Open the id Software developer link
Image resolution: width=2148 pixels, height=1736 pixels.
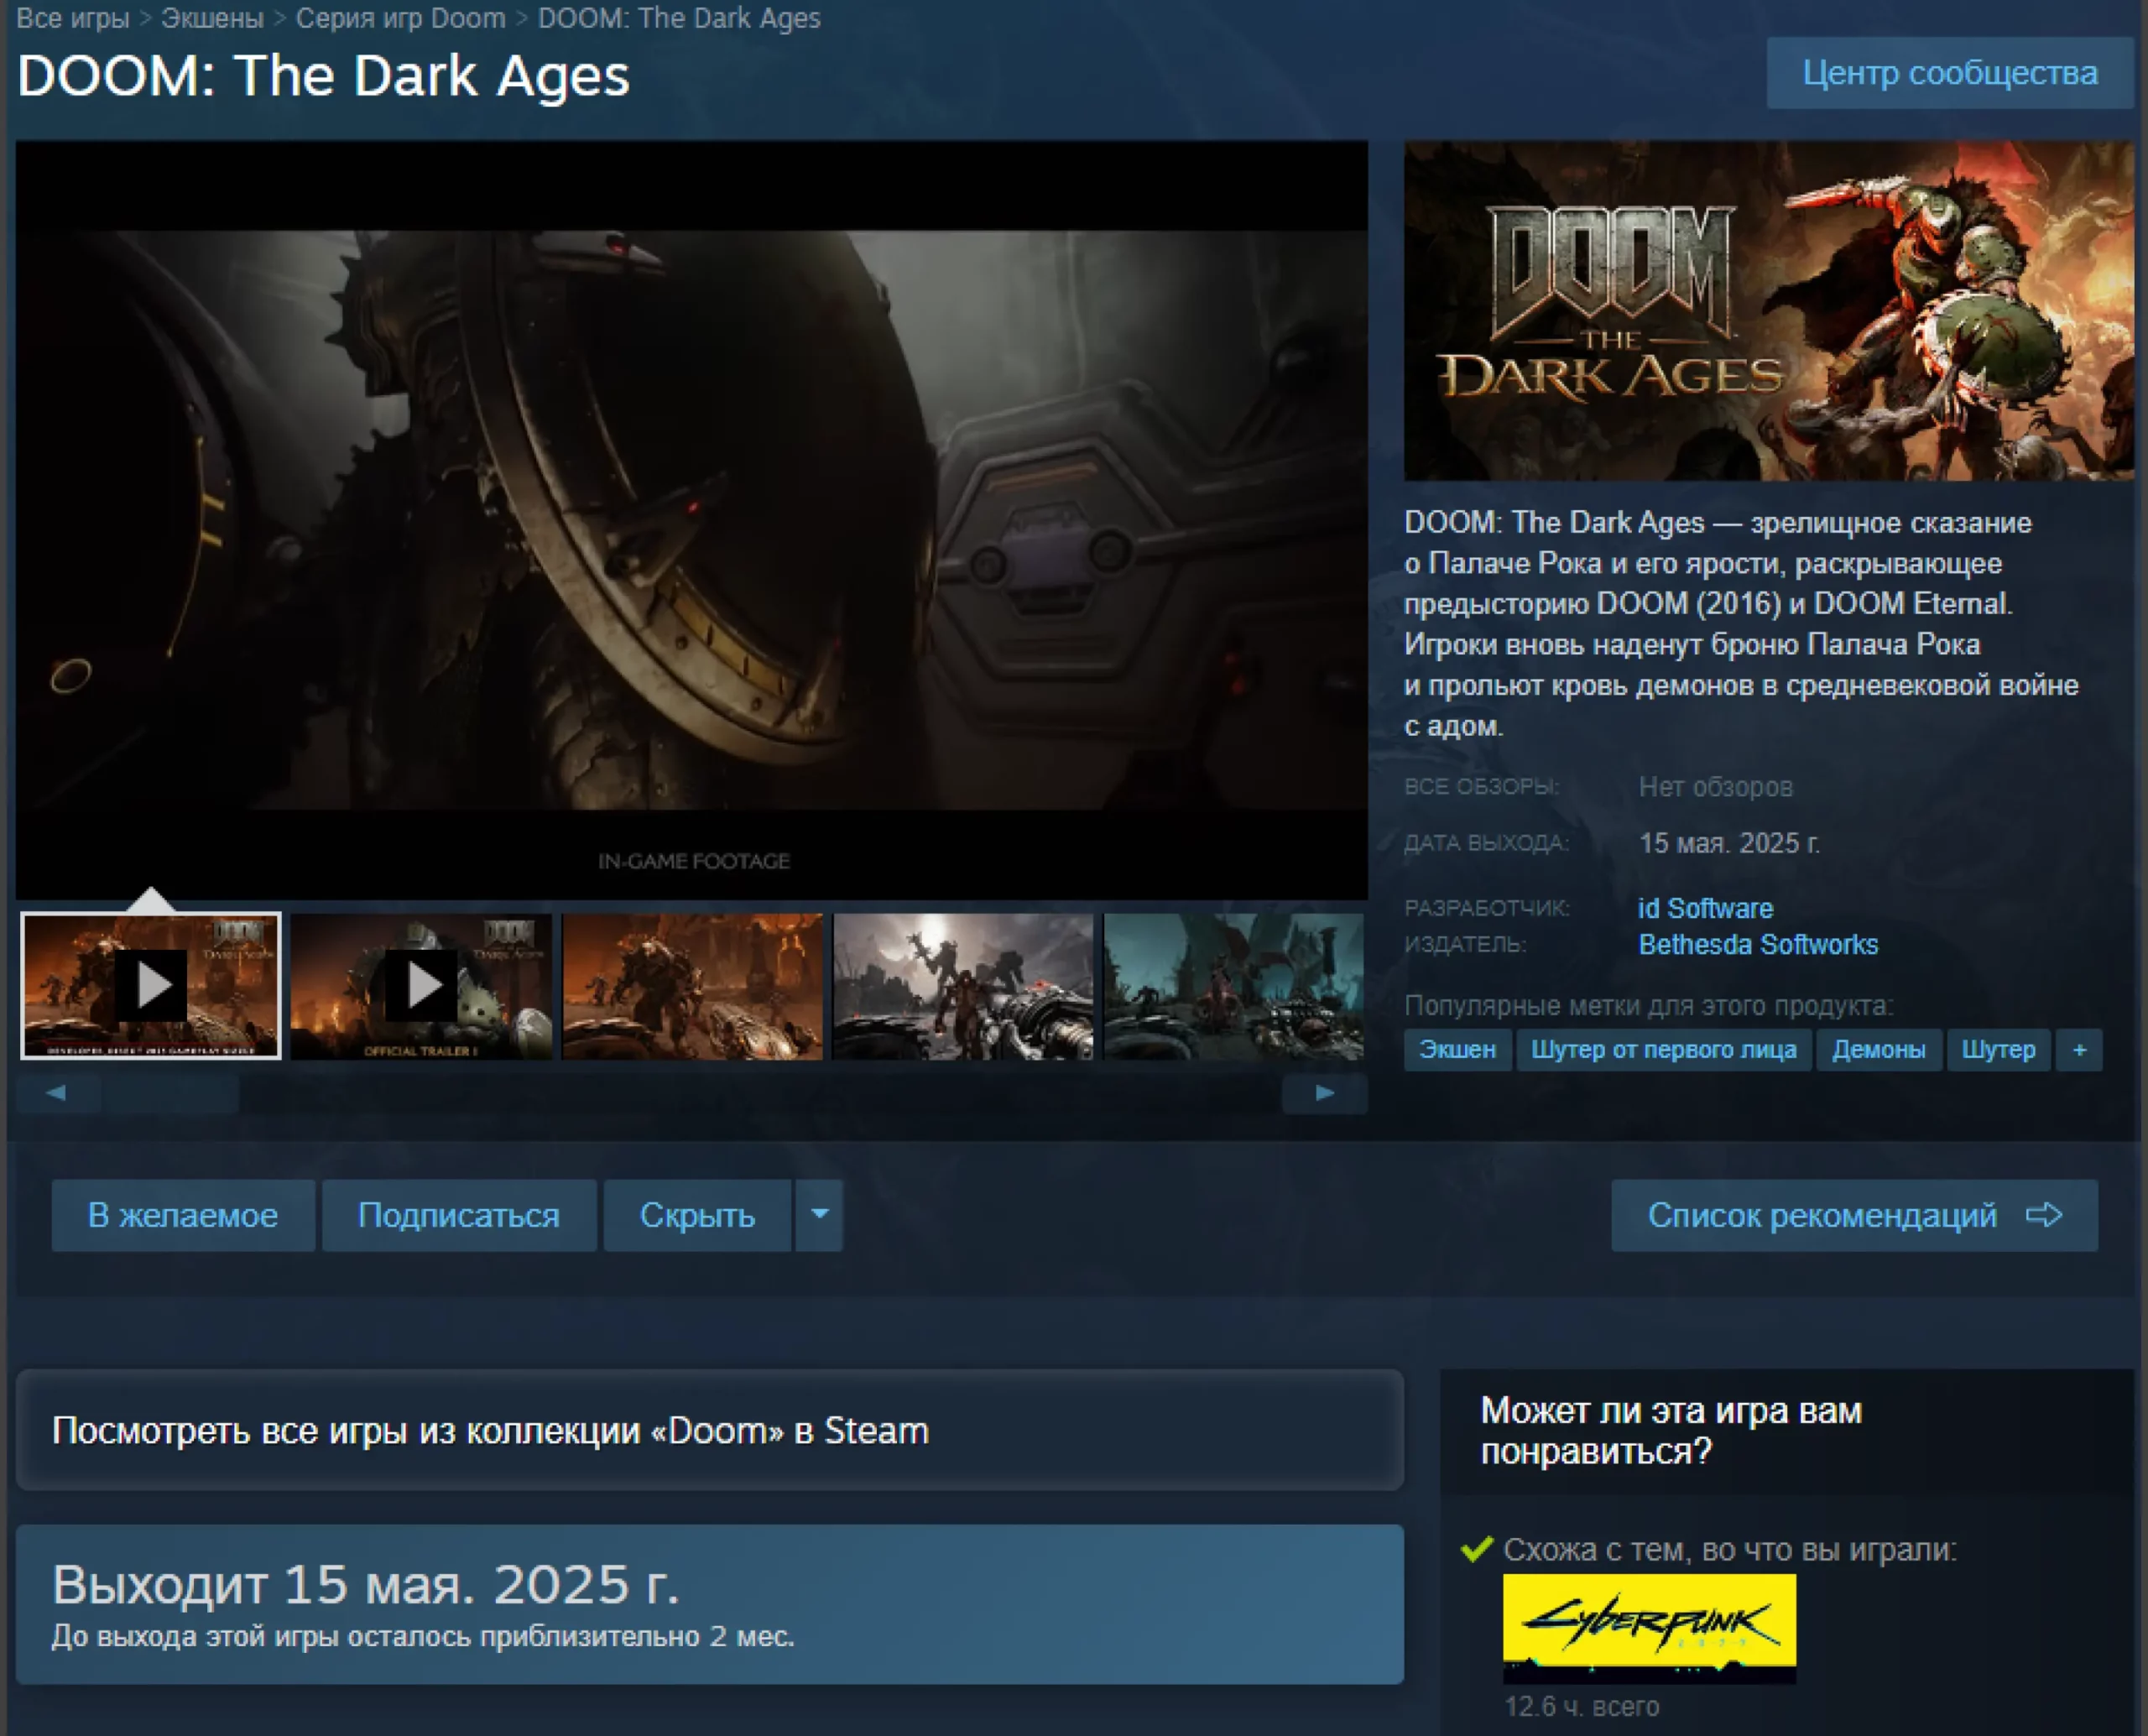pyautogui.click(x=1705, y=908)
